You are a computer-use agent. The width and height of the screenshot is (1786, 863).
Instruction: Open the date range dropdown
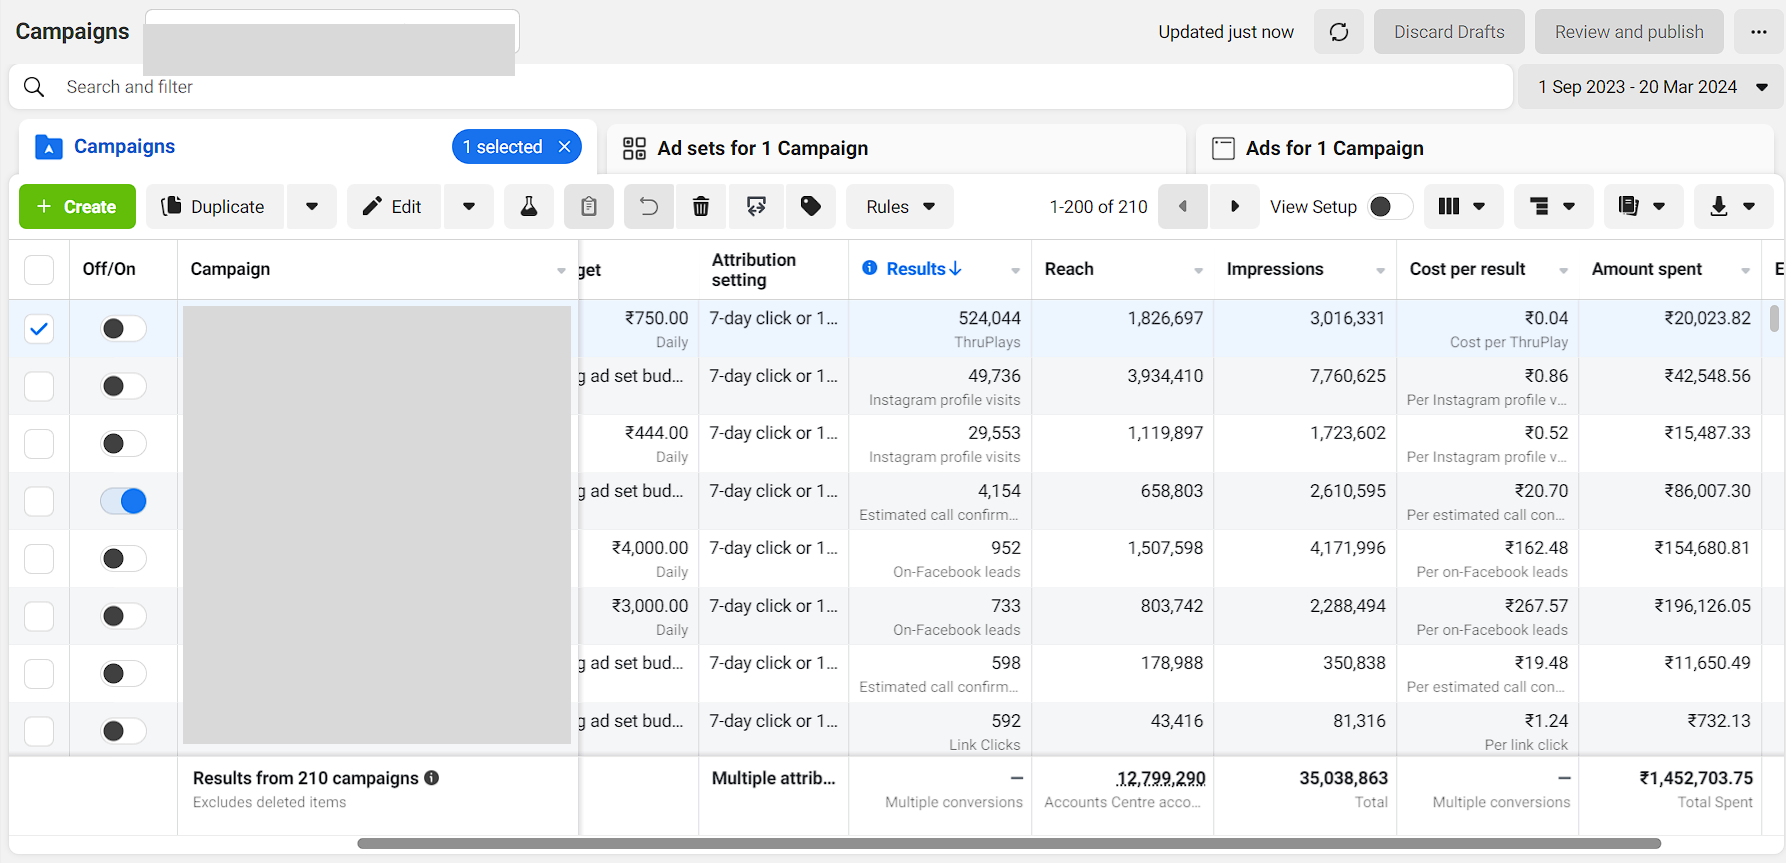[1651, 87]
